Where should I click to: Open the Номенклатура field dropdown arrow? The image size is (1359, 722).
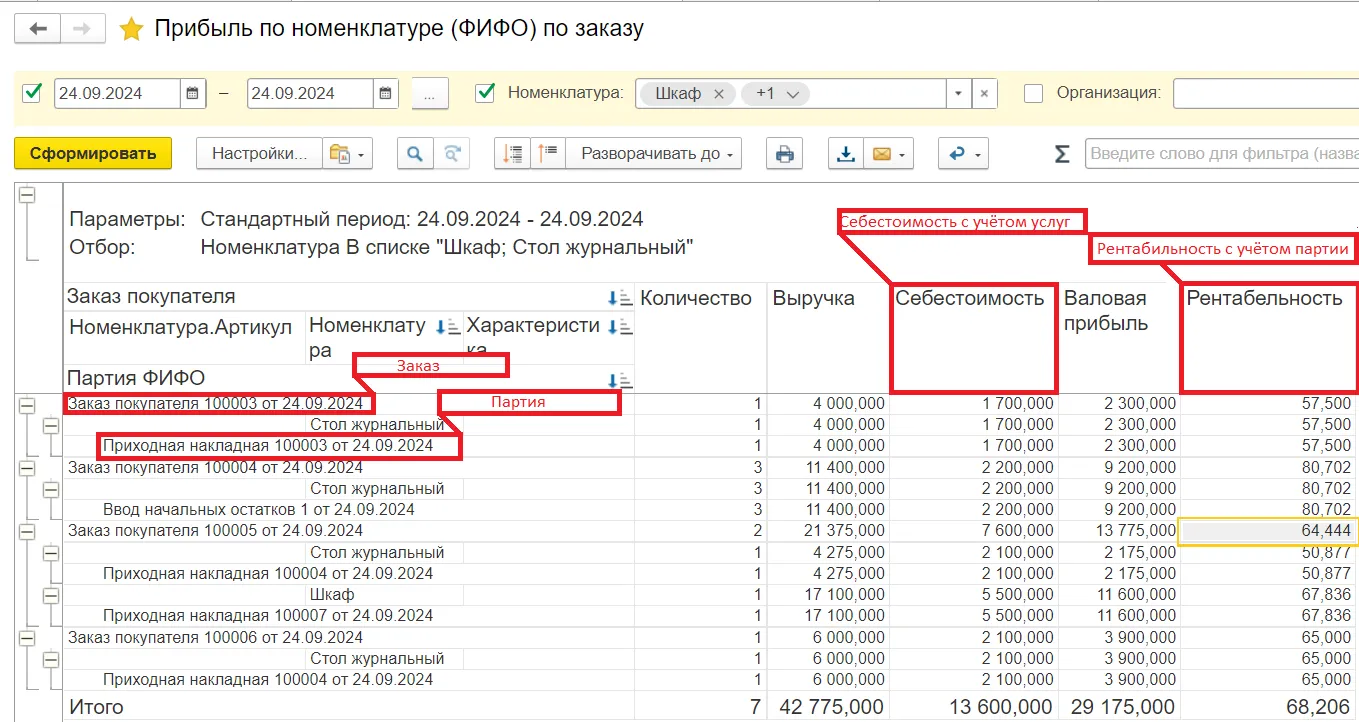(958, 93)
